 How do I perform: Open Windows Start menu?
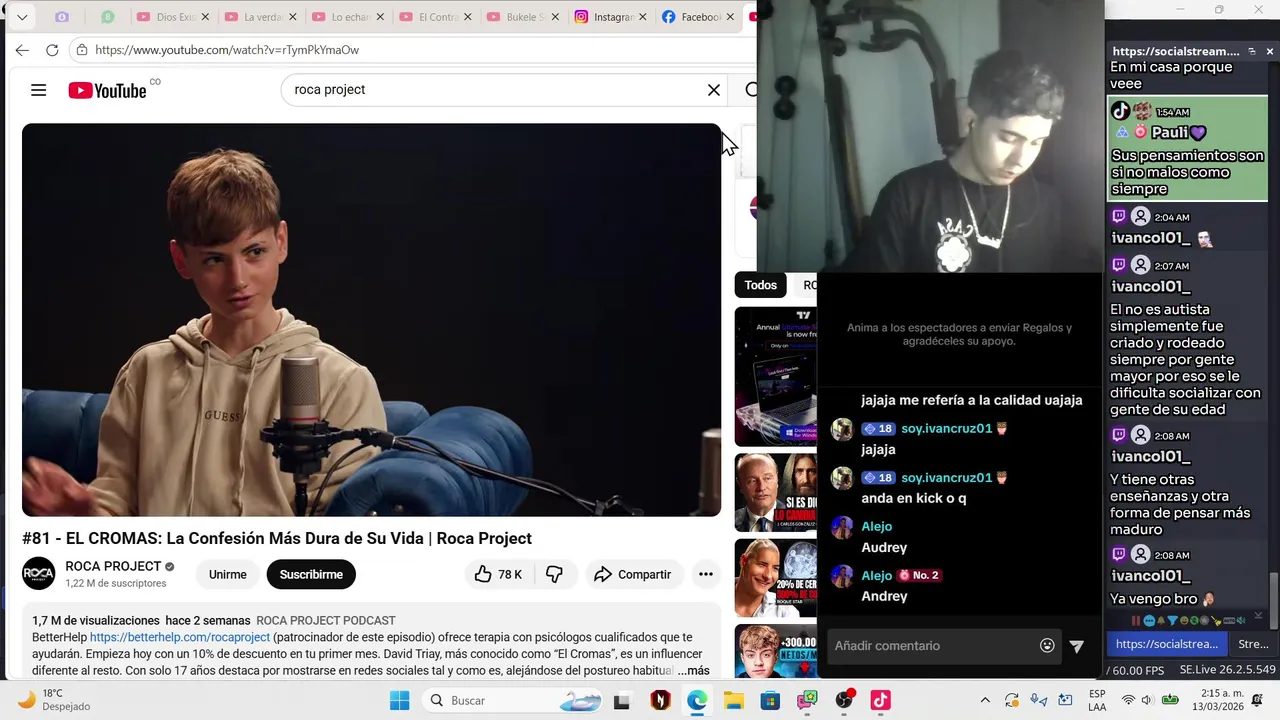click(x=399, y=700)
